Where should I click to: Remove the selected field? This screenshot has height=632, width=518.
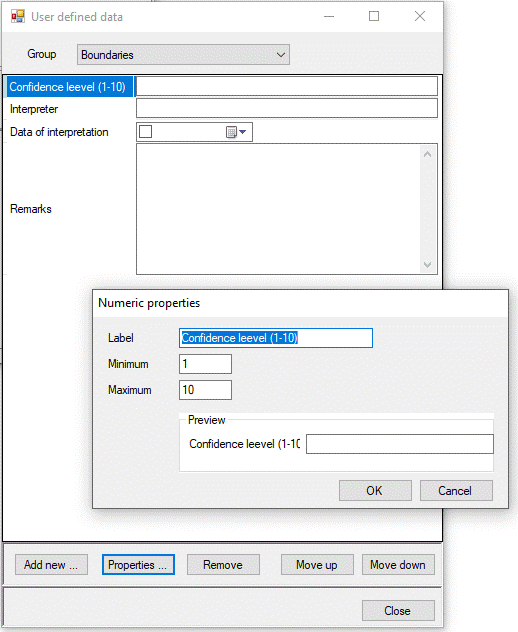(223, 565)
